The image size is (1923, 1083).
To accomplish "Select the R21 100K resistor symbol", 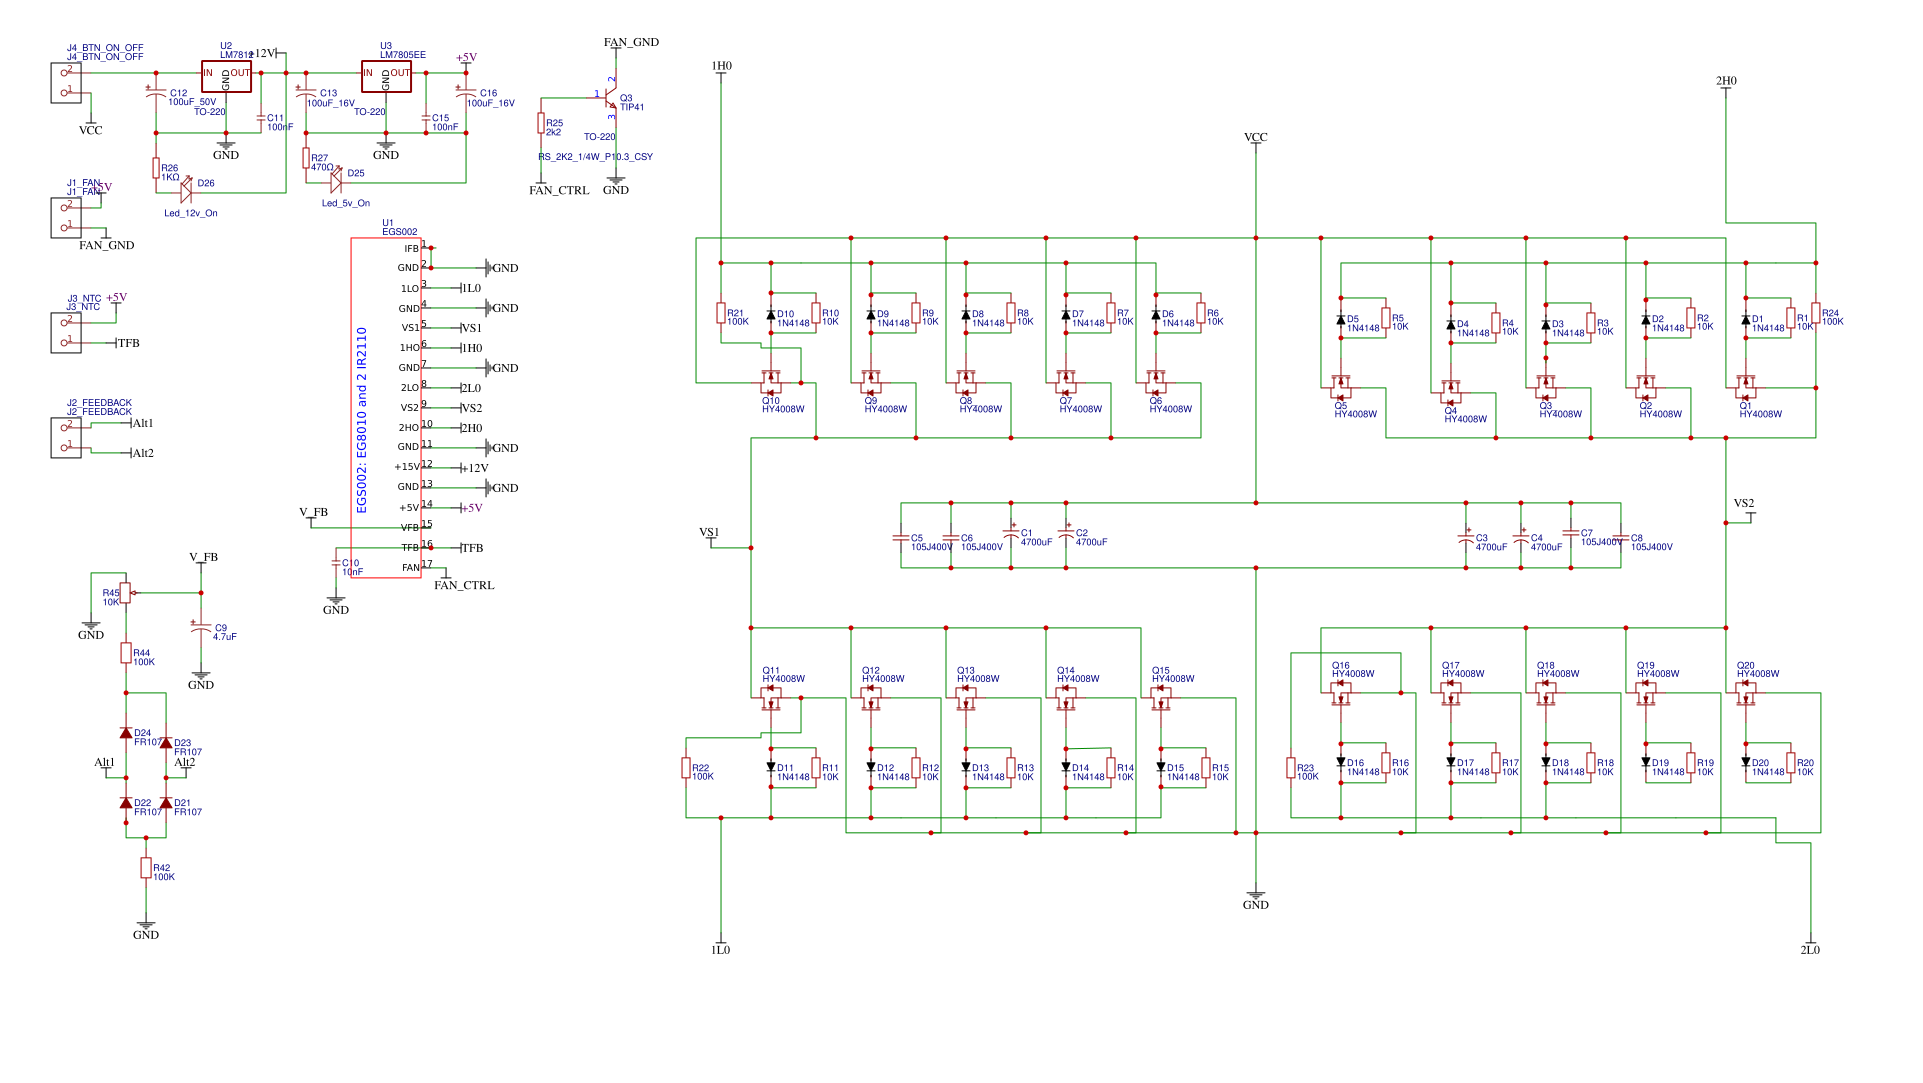I will (721, 313).
